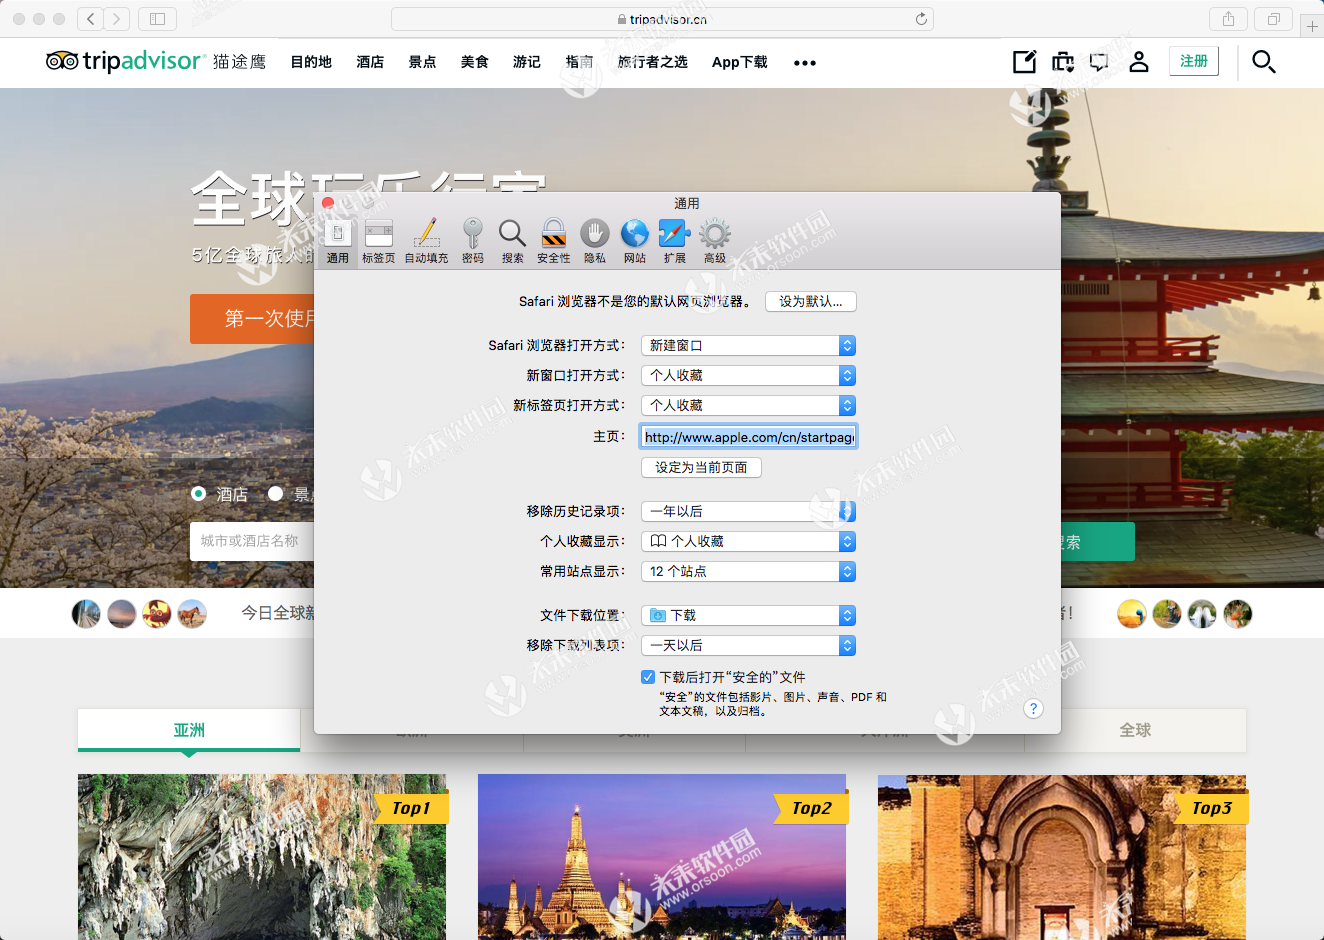Open the 美食 nav menu item

474,62
